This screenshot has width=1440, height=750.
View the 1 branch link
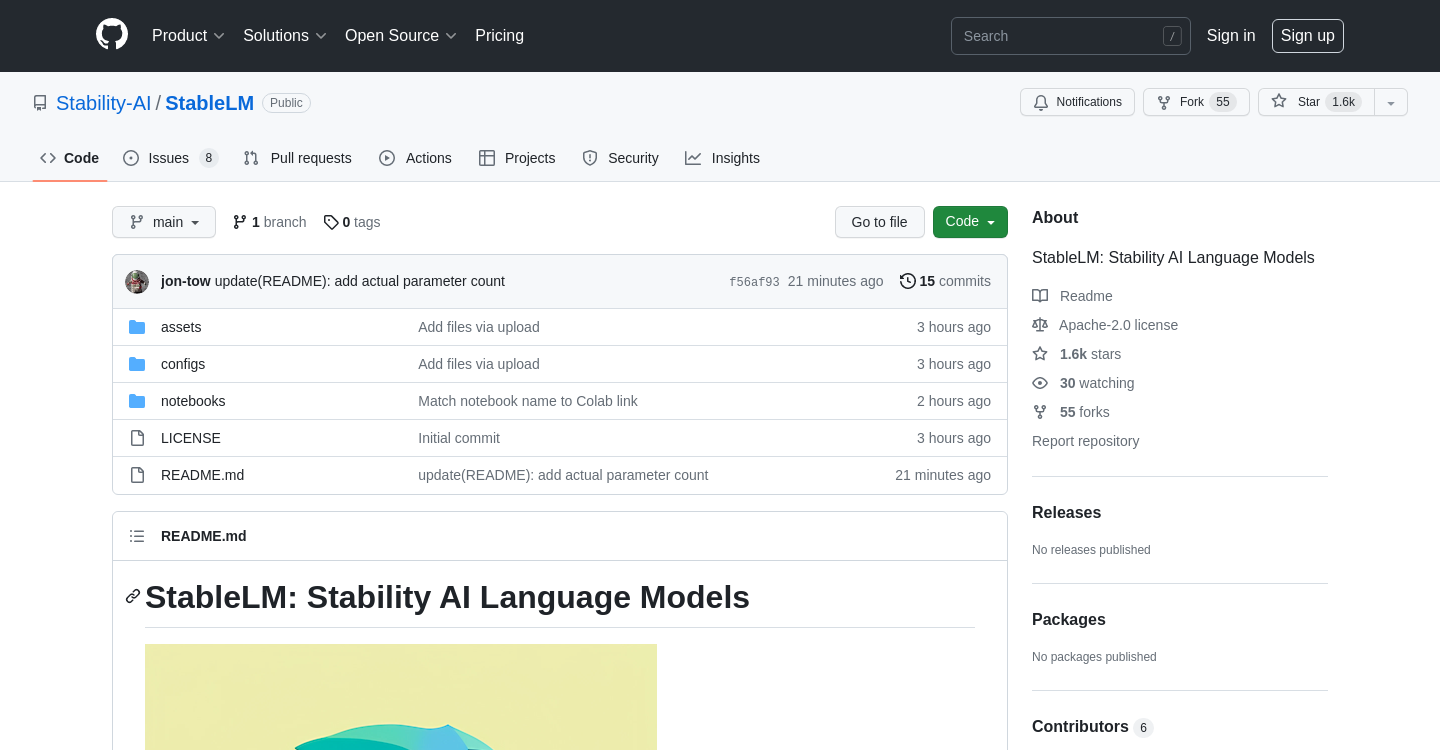point(270,222)
